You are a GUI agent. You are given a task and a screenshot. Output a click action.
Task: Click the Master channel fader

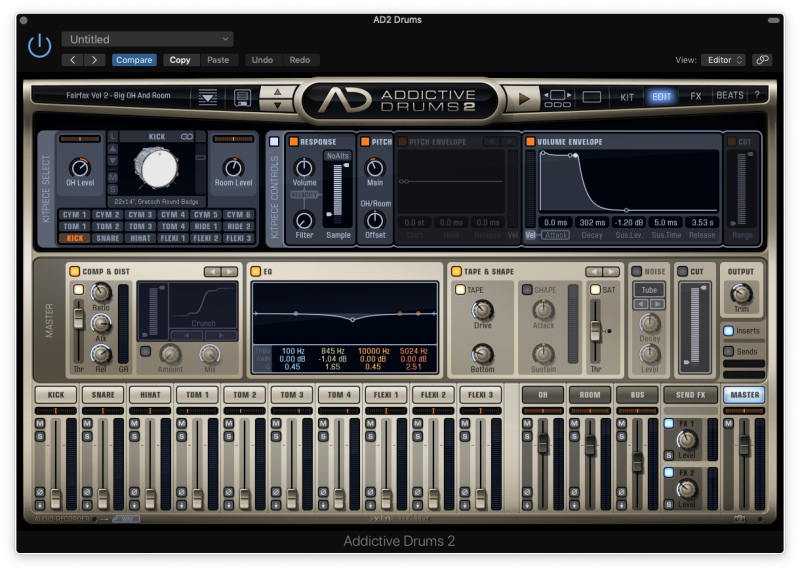coord(744,445)
